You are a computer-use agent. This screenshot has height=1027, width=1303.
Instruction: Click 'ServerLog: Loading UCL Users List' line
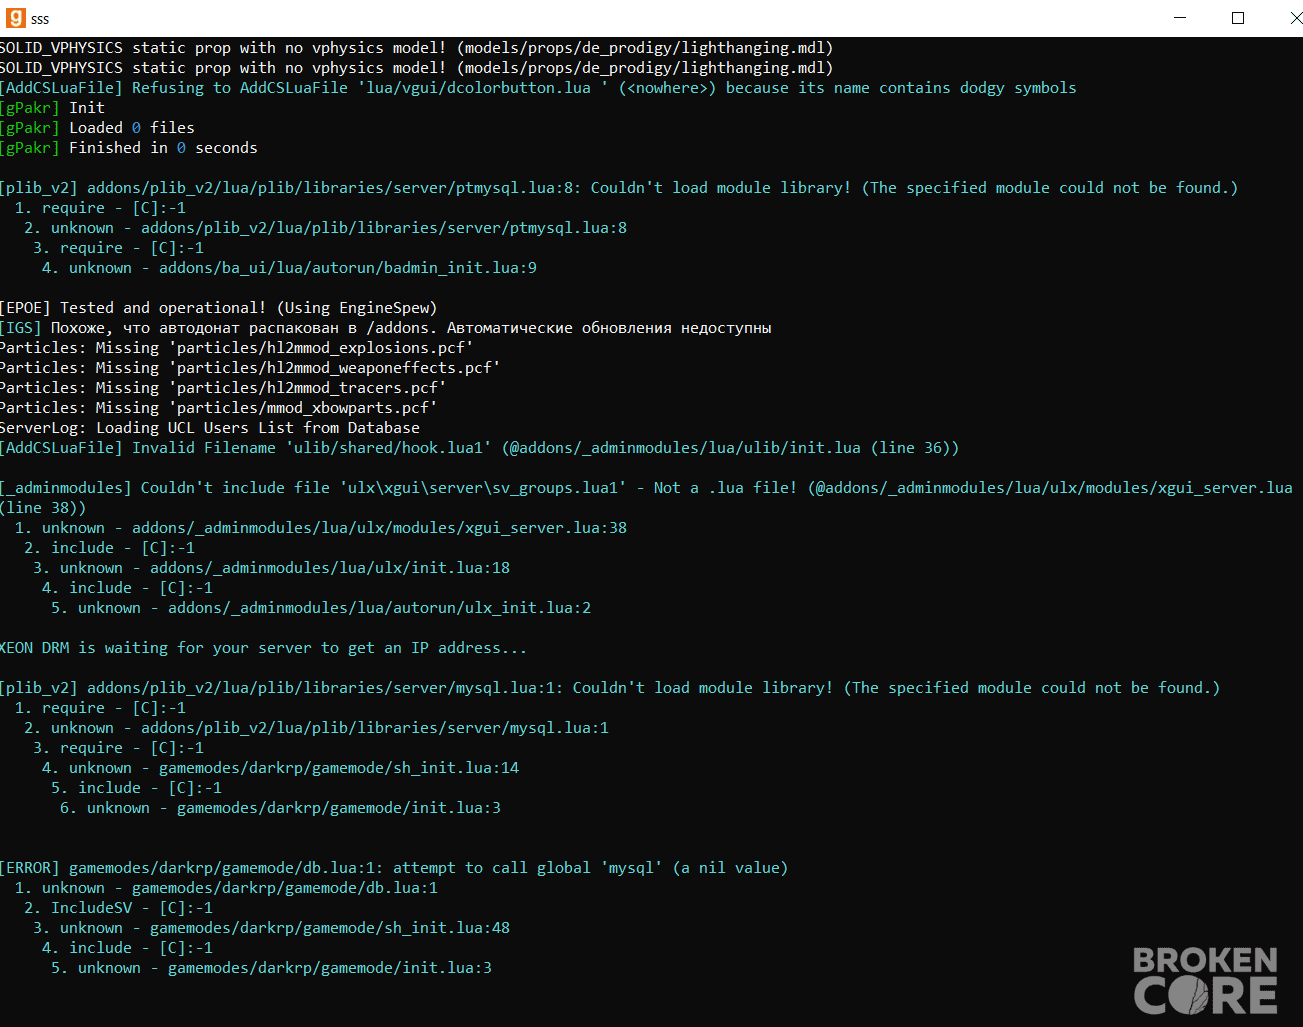point(210,428)
